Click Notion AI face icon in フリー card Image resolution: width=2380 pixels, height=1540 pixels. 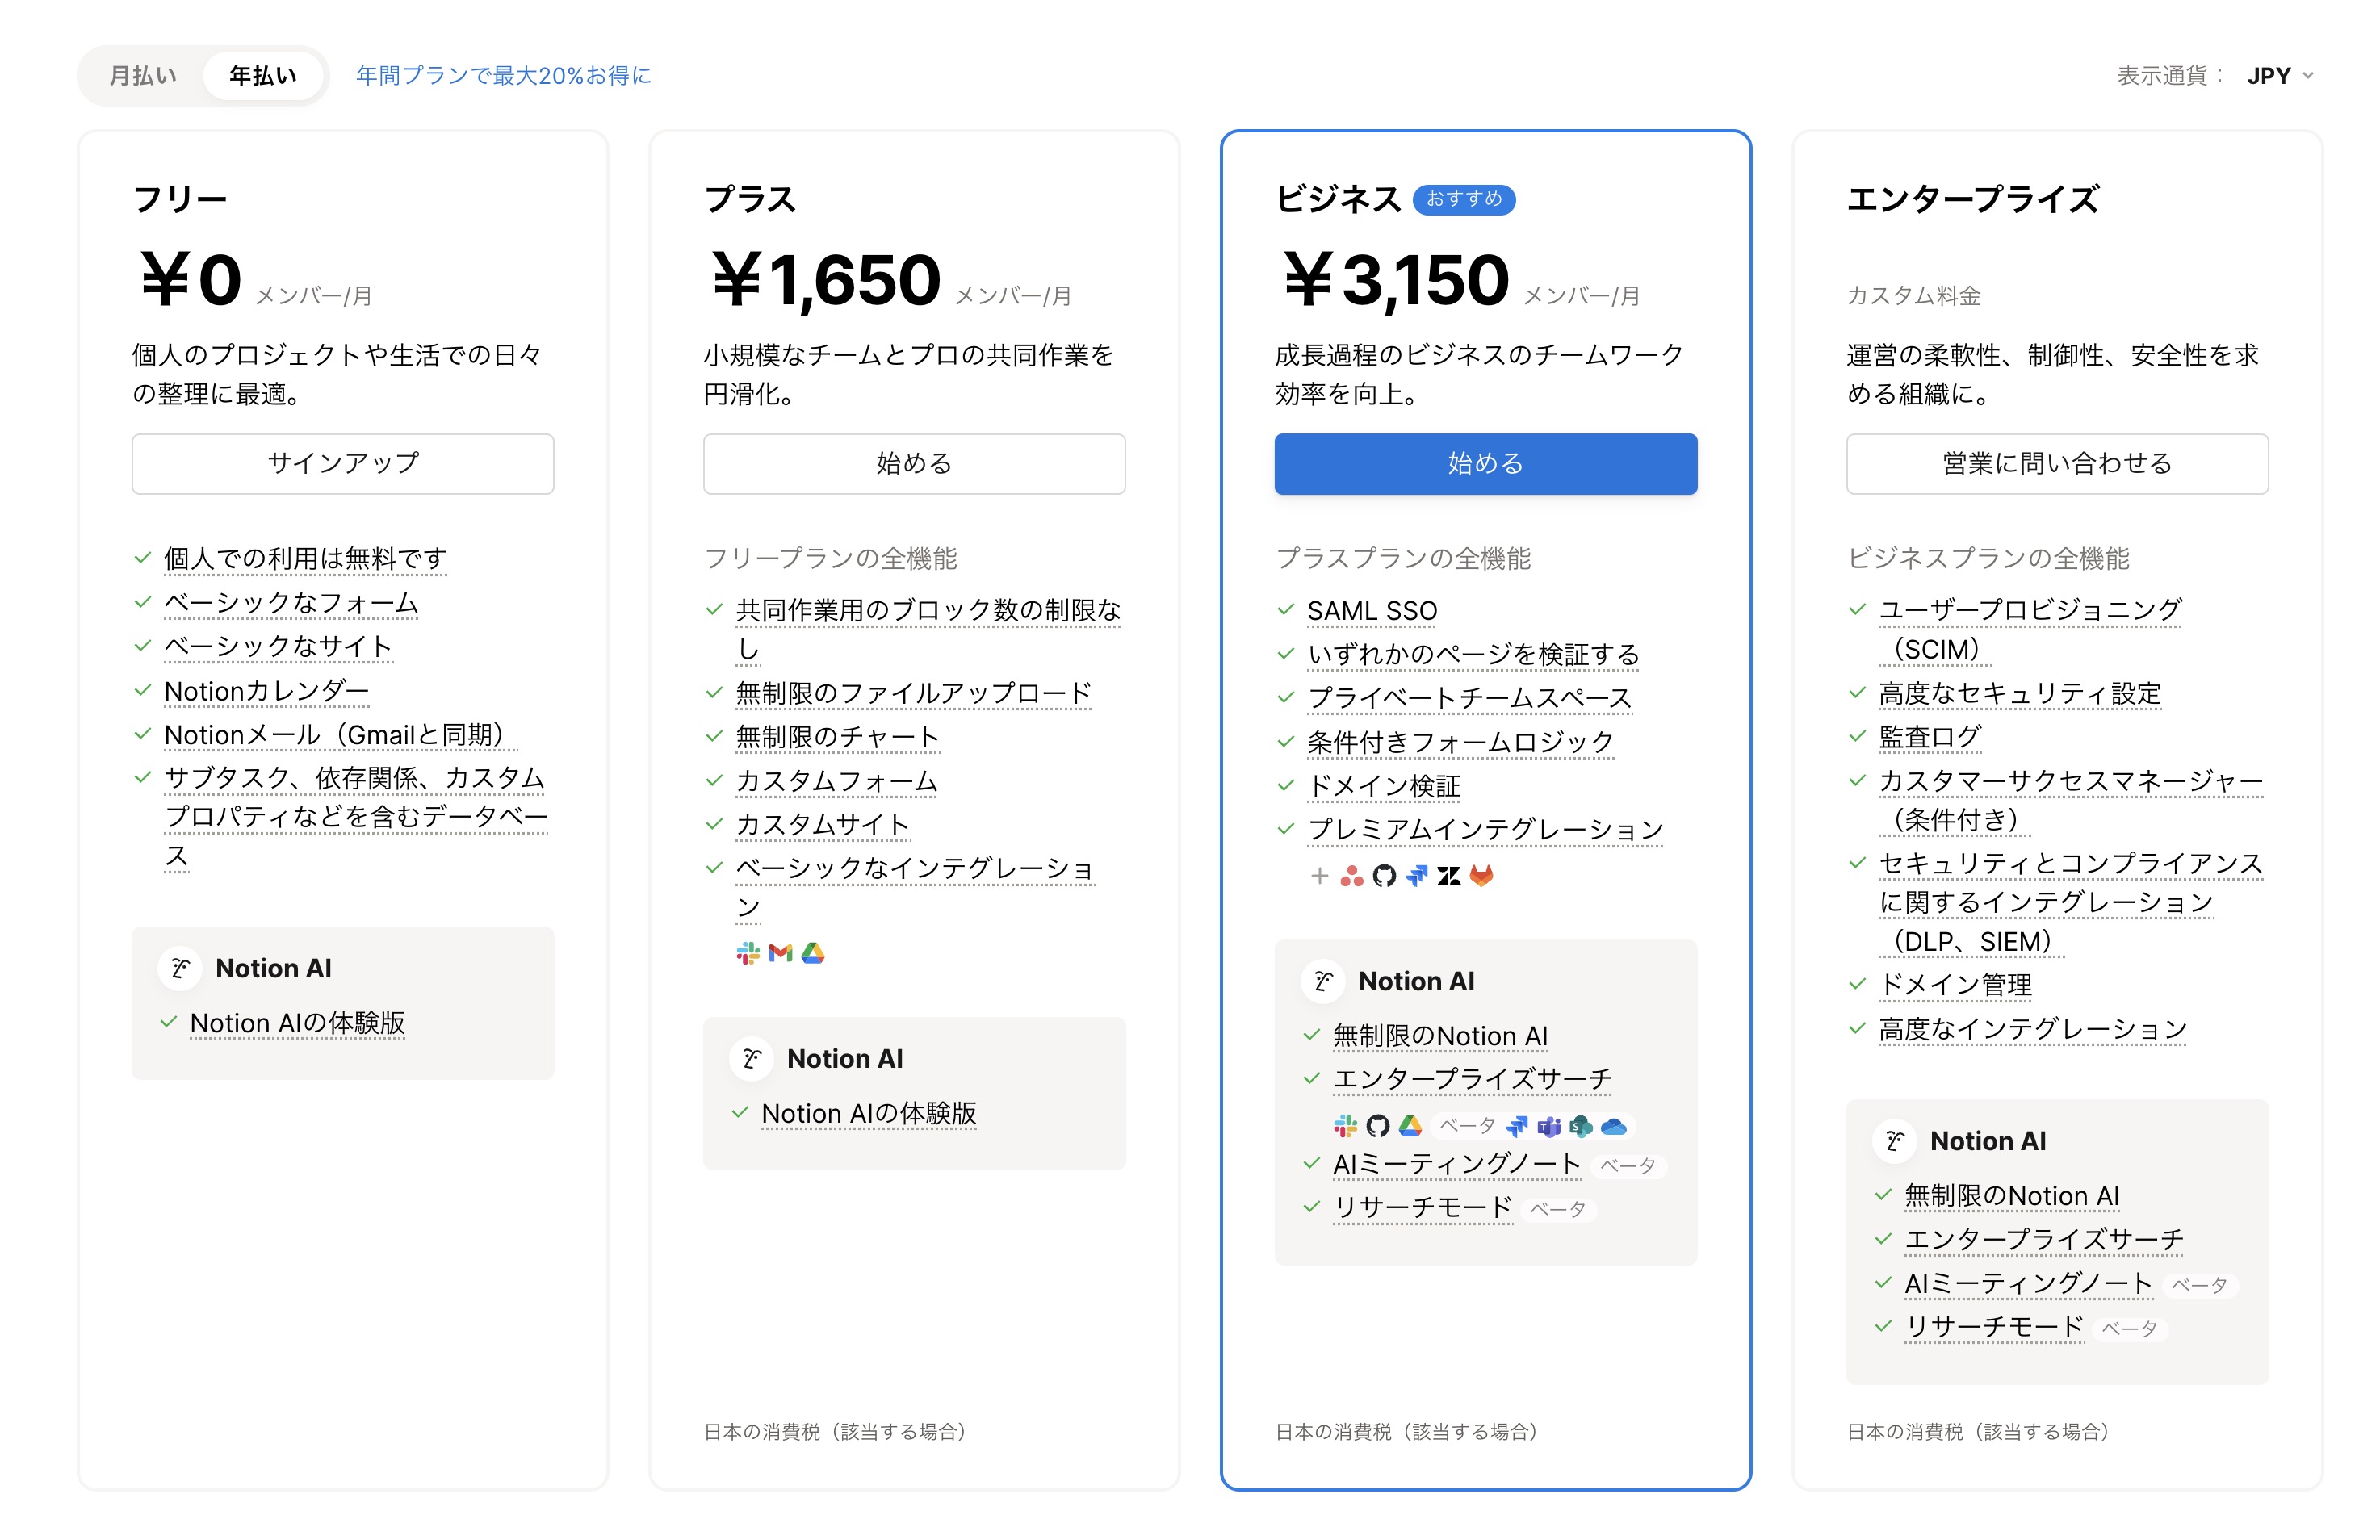(x=180, y=968)
